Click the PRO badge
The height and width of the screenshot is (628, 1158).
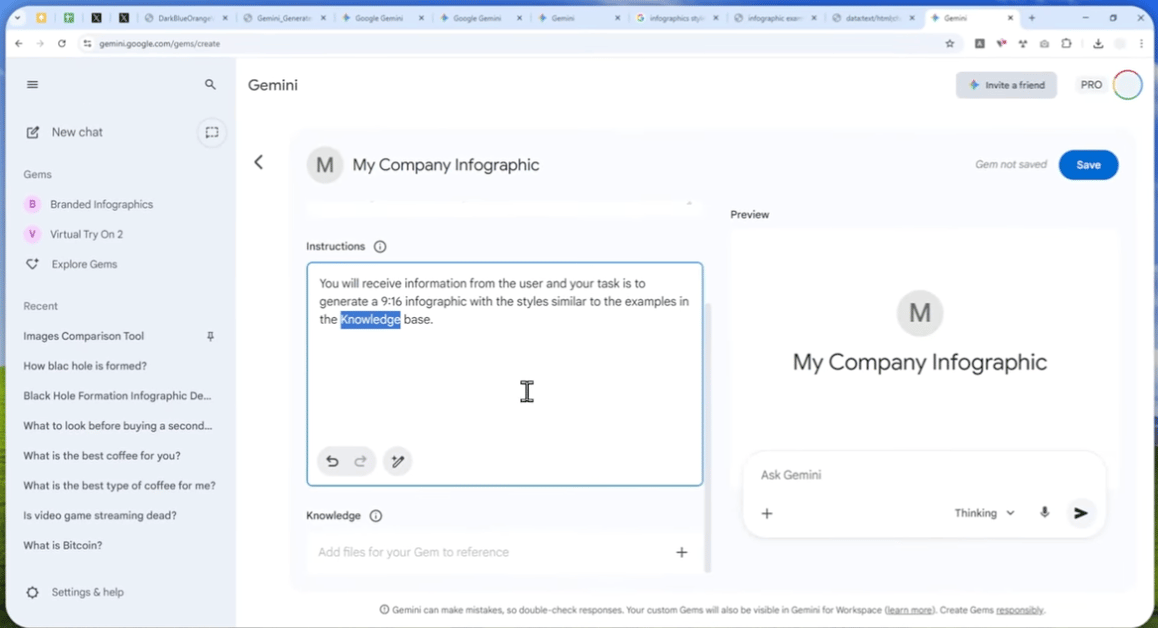[x=1091, y=85]
